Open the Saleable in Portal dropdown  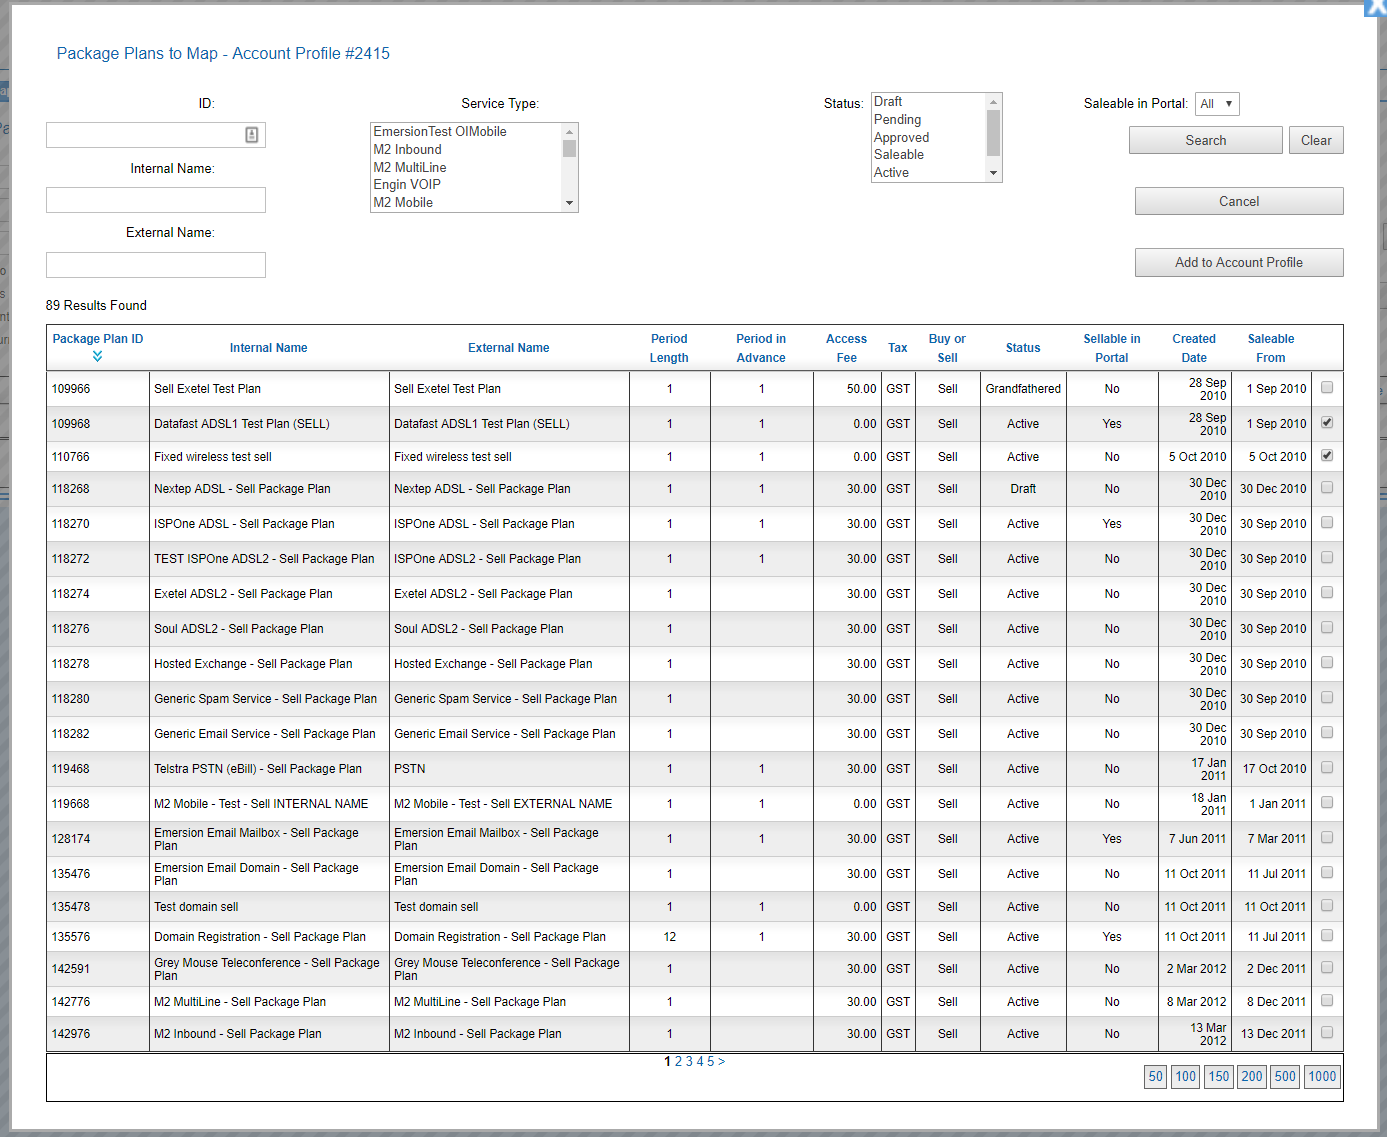coord(1217,104)
